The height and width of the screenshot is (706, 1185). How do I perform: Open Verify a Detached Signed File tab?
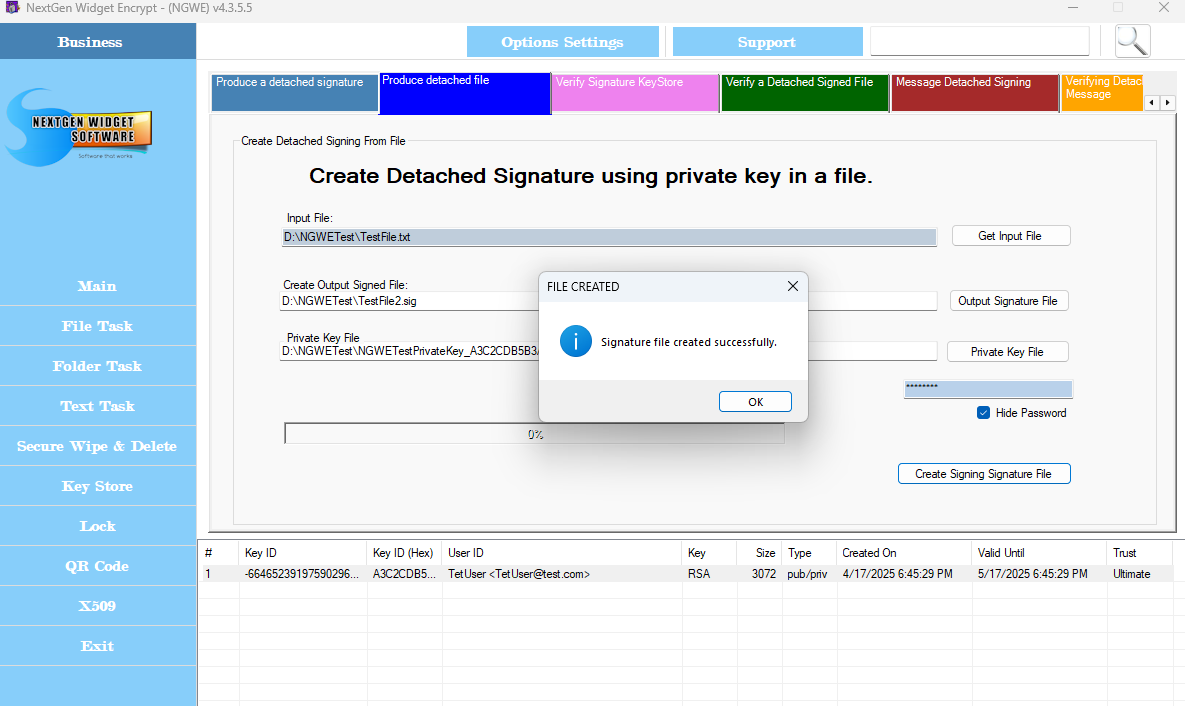[x=805, y=92]
